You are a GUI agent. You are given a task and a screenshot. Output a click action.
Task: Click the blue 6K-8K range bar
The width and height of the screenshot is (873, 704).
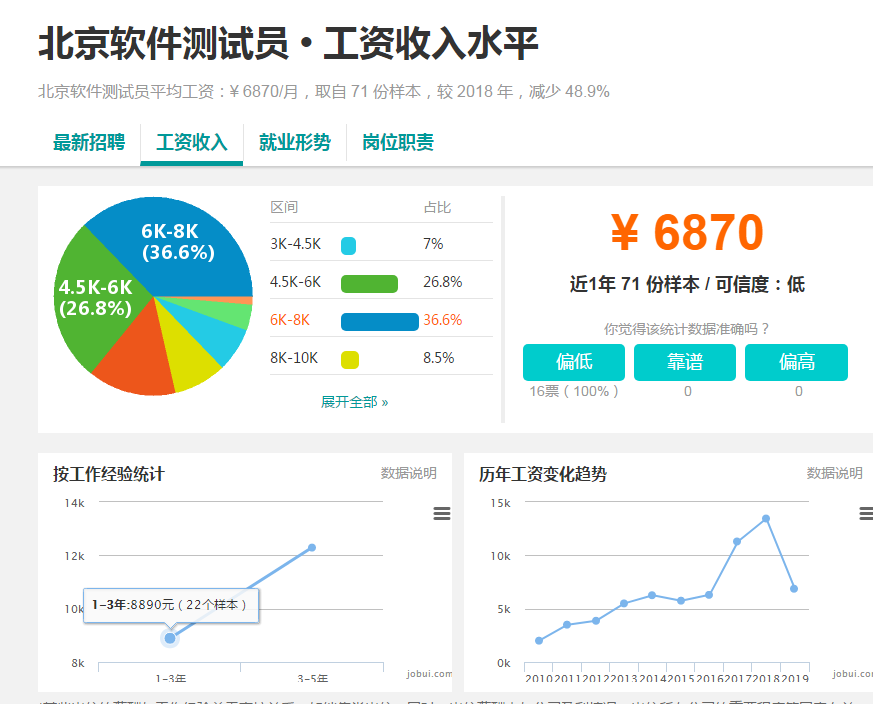tap(379, 321)
